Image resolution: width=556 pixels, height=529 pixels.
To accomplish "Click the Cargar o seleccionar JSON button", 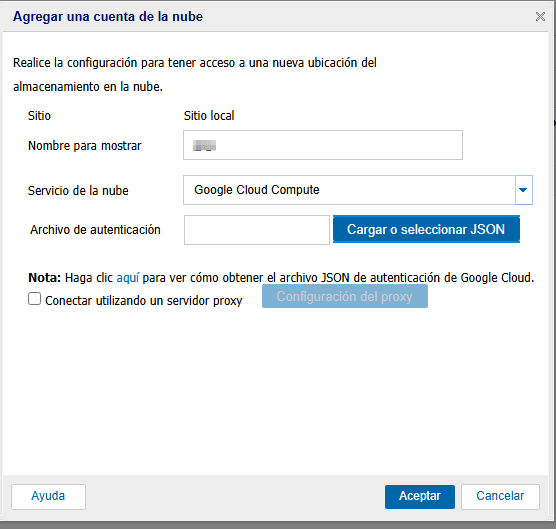I will tap(426, 229).
